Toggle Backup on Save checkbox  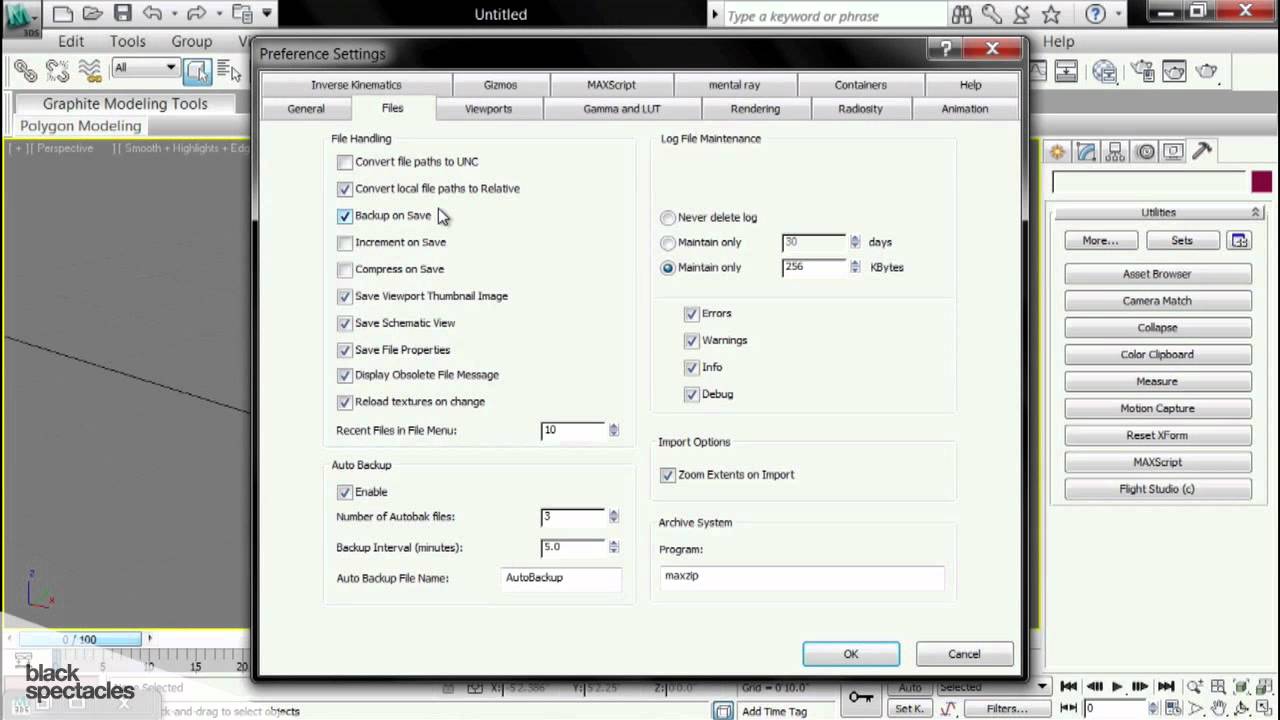[345, 216]
